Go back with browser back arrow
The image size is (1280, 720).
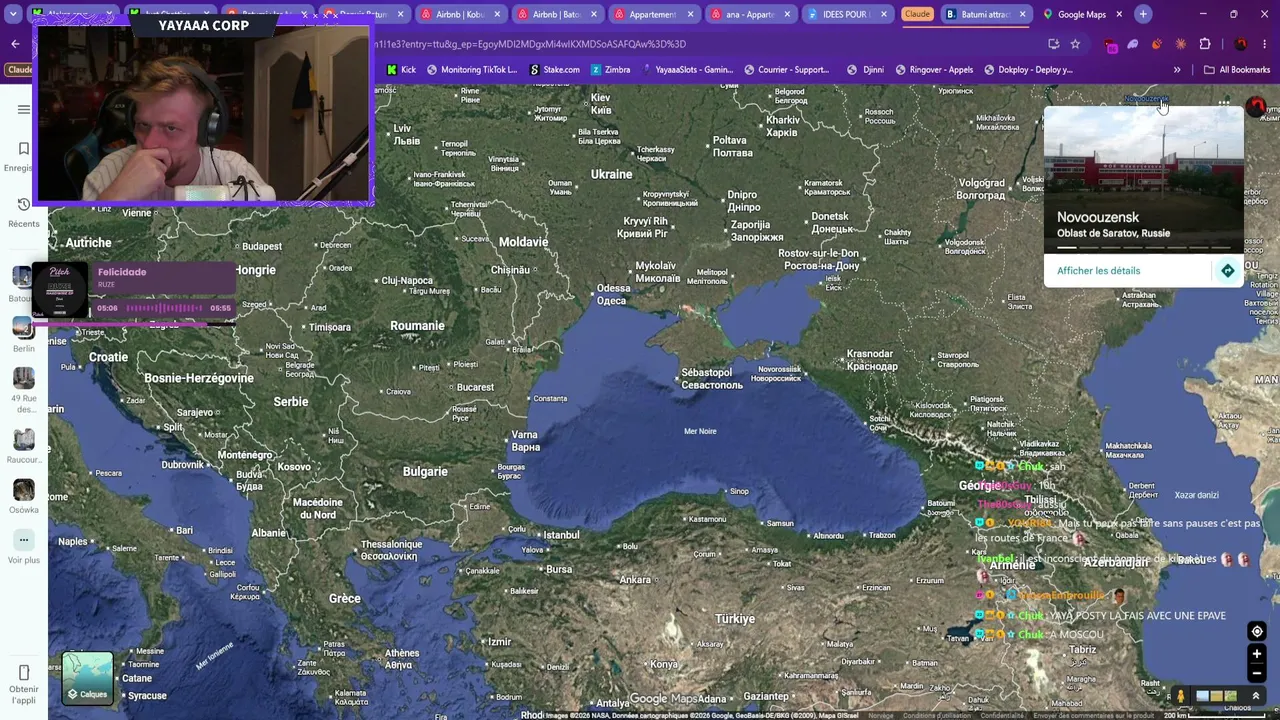(x=15, y=44)
